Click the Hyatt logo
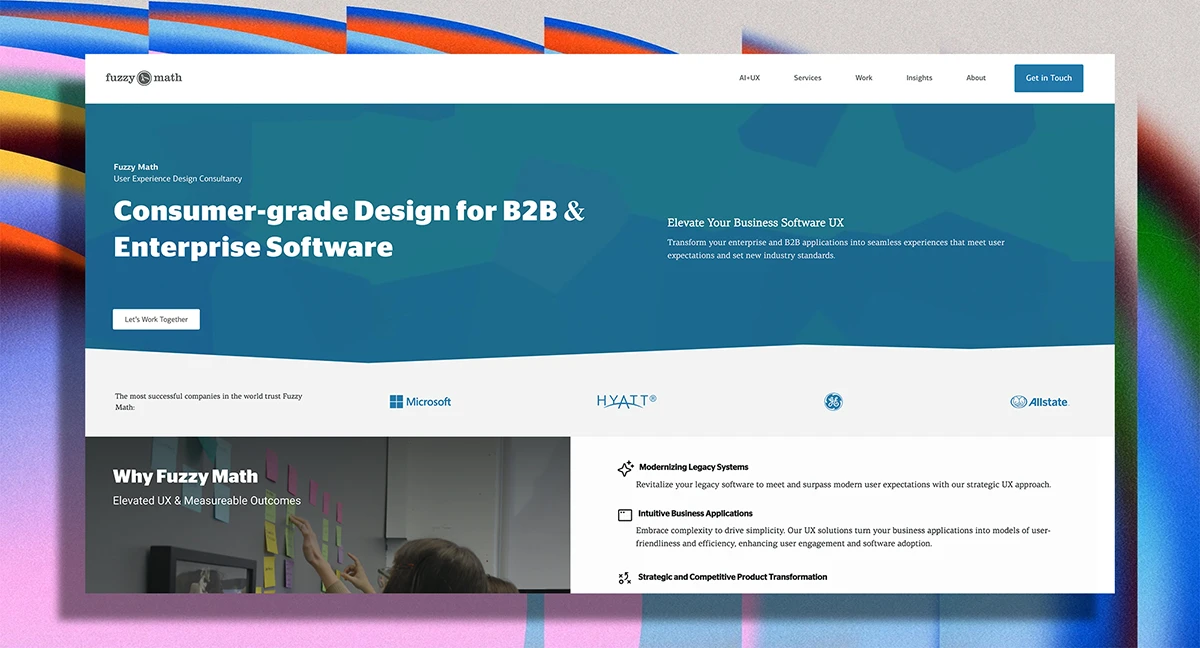Image resolution: width=1200 pixels, height=648 pixels. coord(626,401)
